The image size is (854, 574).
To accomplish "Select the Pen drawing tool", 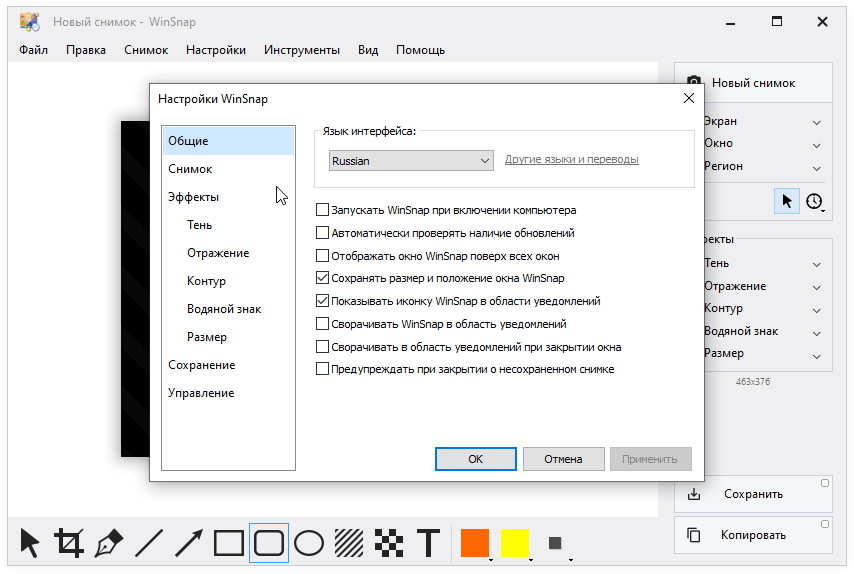I will pyautogui.click(x=109, y=543).
